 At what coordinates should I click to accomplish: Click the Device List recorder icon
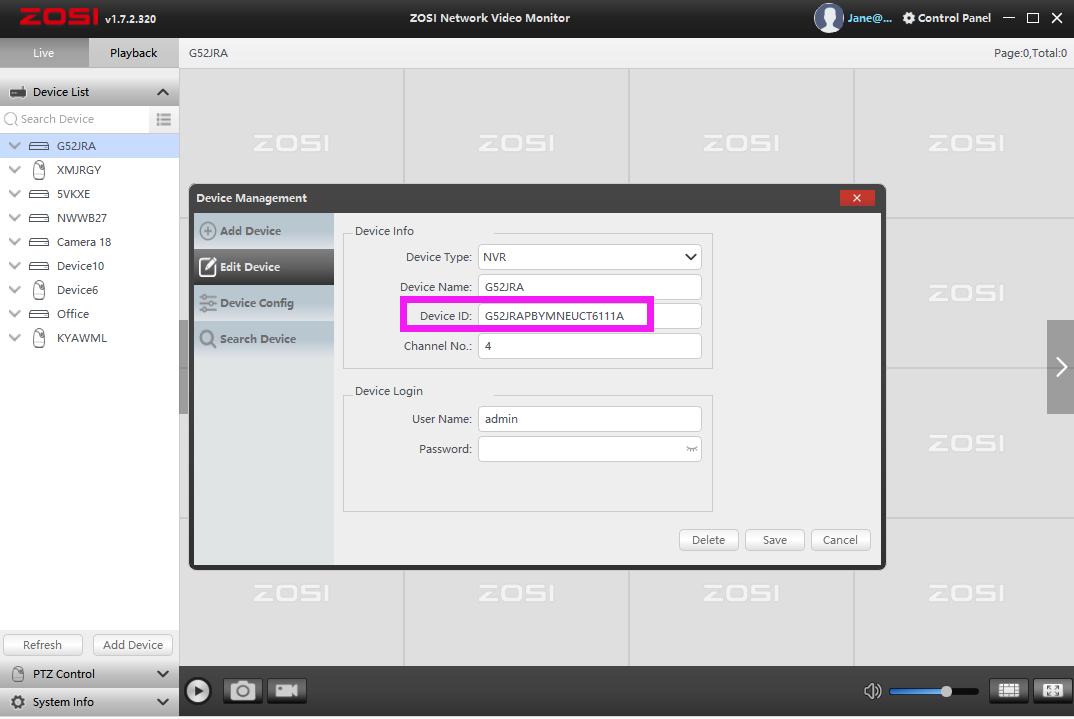click(18, 92)
